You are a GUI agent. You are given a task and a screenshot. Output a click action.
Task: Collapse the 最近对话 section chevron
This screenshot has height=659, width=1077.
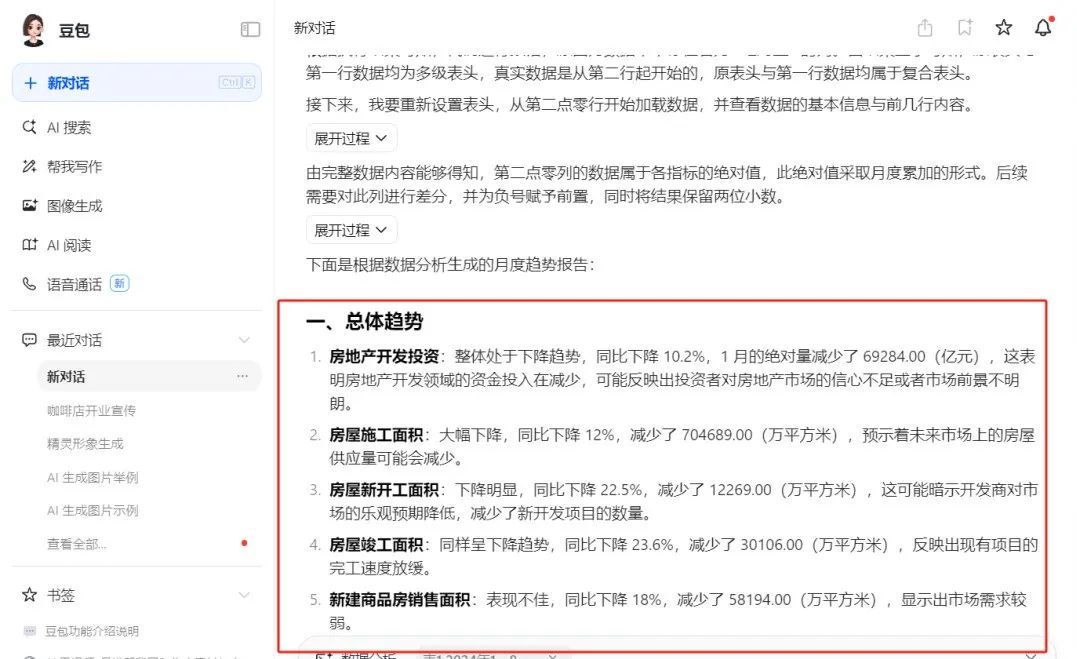(244, 340)
